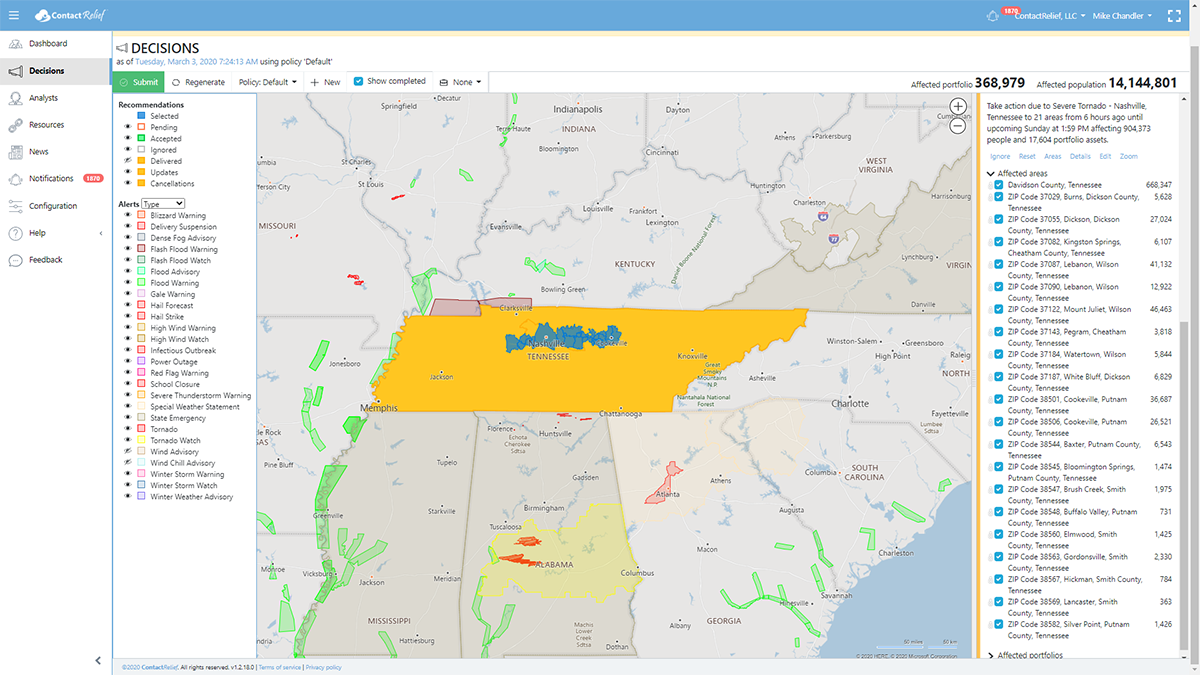Open the None dropdown in toolbar

click(461, 82)
